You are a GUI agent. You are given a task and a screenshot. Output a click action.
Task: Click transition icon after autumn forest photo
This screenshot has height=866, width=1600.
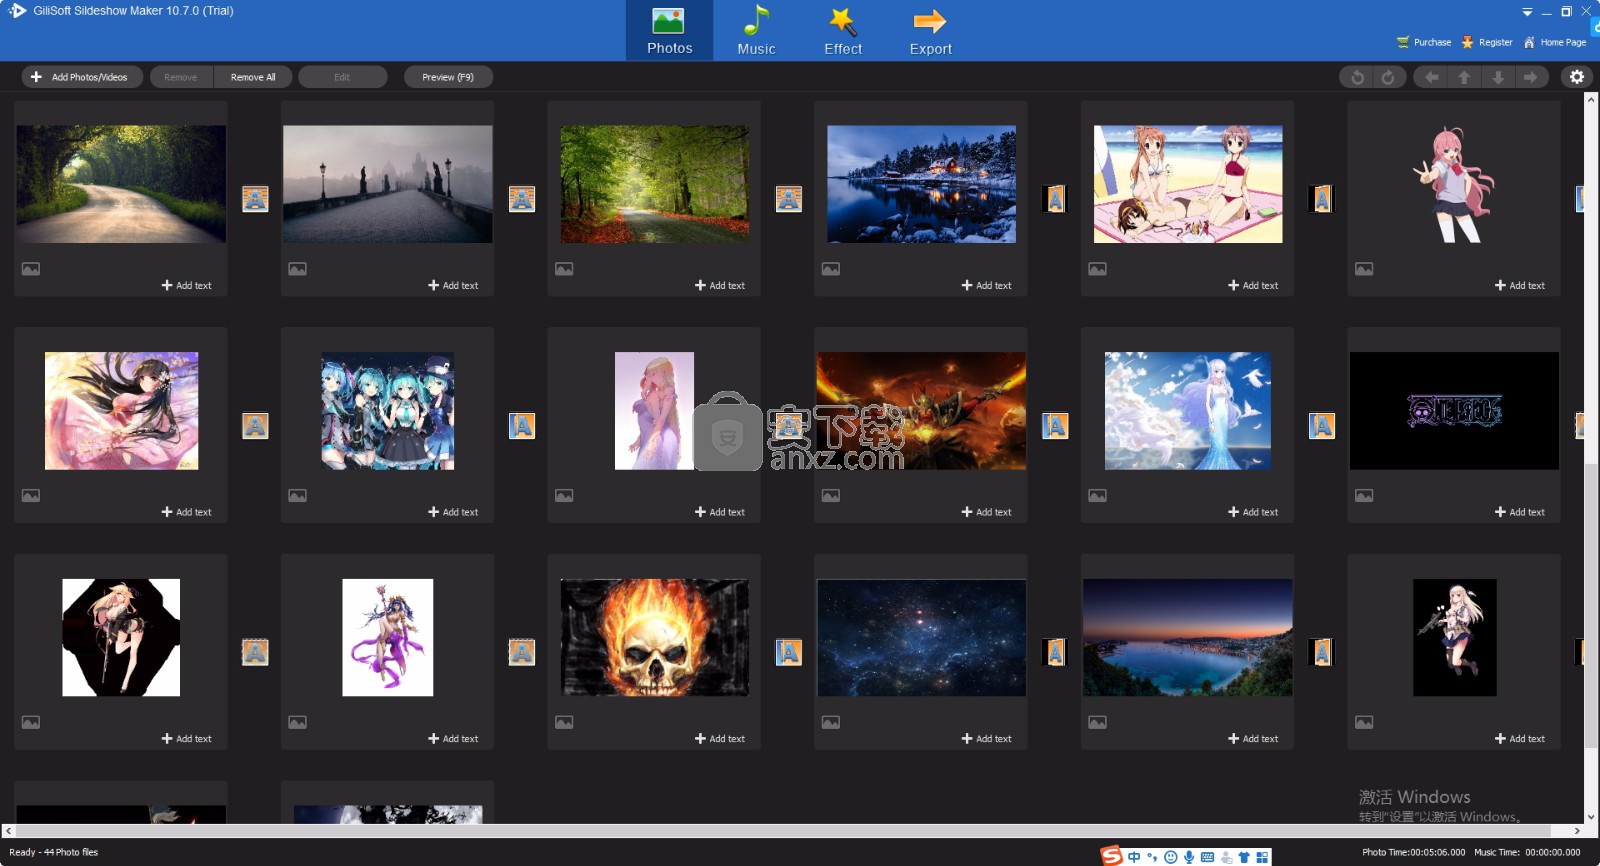[x=789, y=199]
